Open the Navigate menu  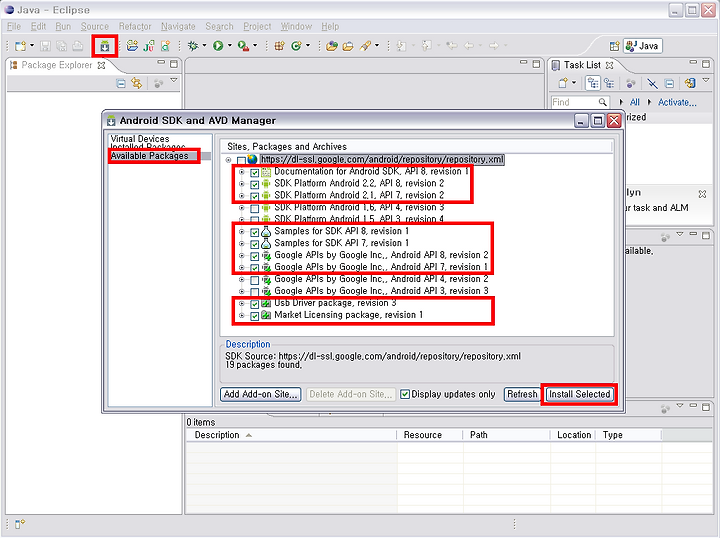click(x=178, y=27)
